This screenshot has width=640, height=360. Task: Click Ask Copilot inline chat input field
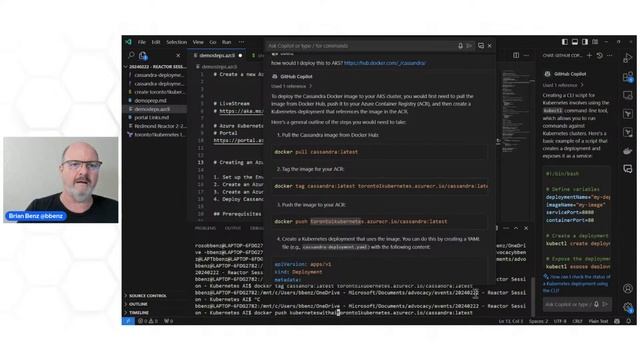[x=361, y=46]
